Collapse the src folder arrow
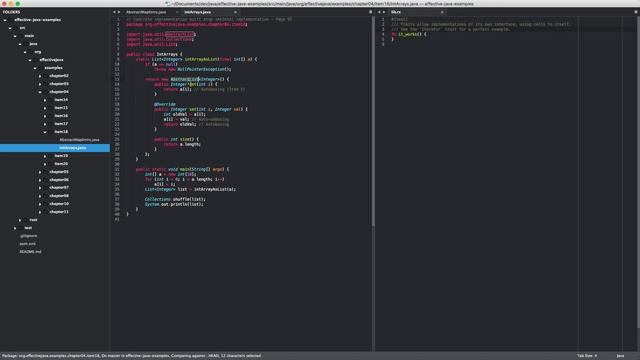Image resolution: width=640 pixels, height=360 pixels. pyautogui.click(x=10, y=28)
